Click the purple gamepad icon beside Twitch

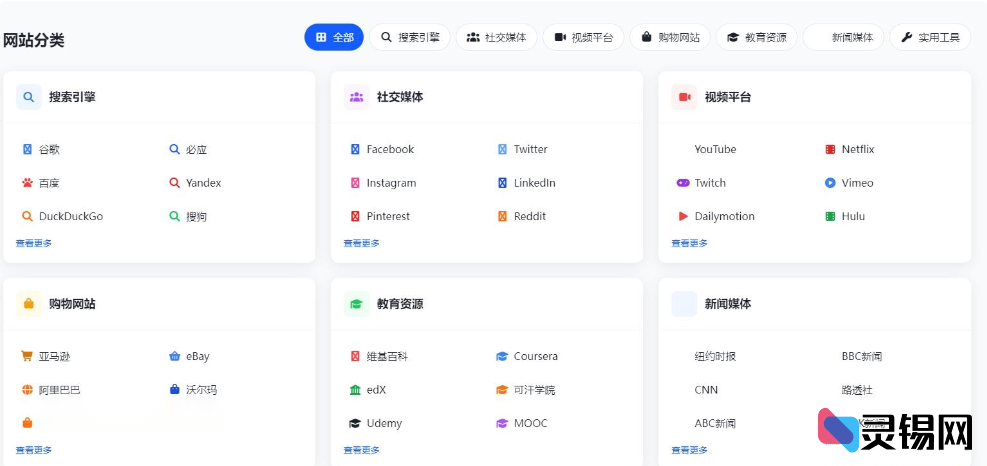(683, 183)
